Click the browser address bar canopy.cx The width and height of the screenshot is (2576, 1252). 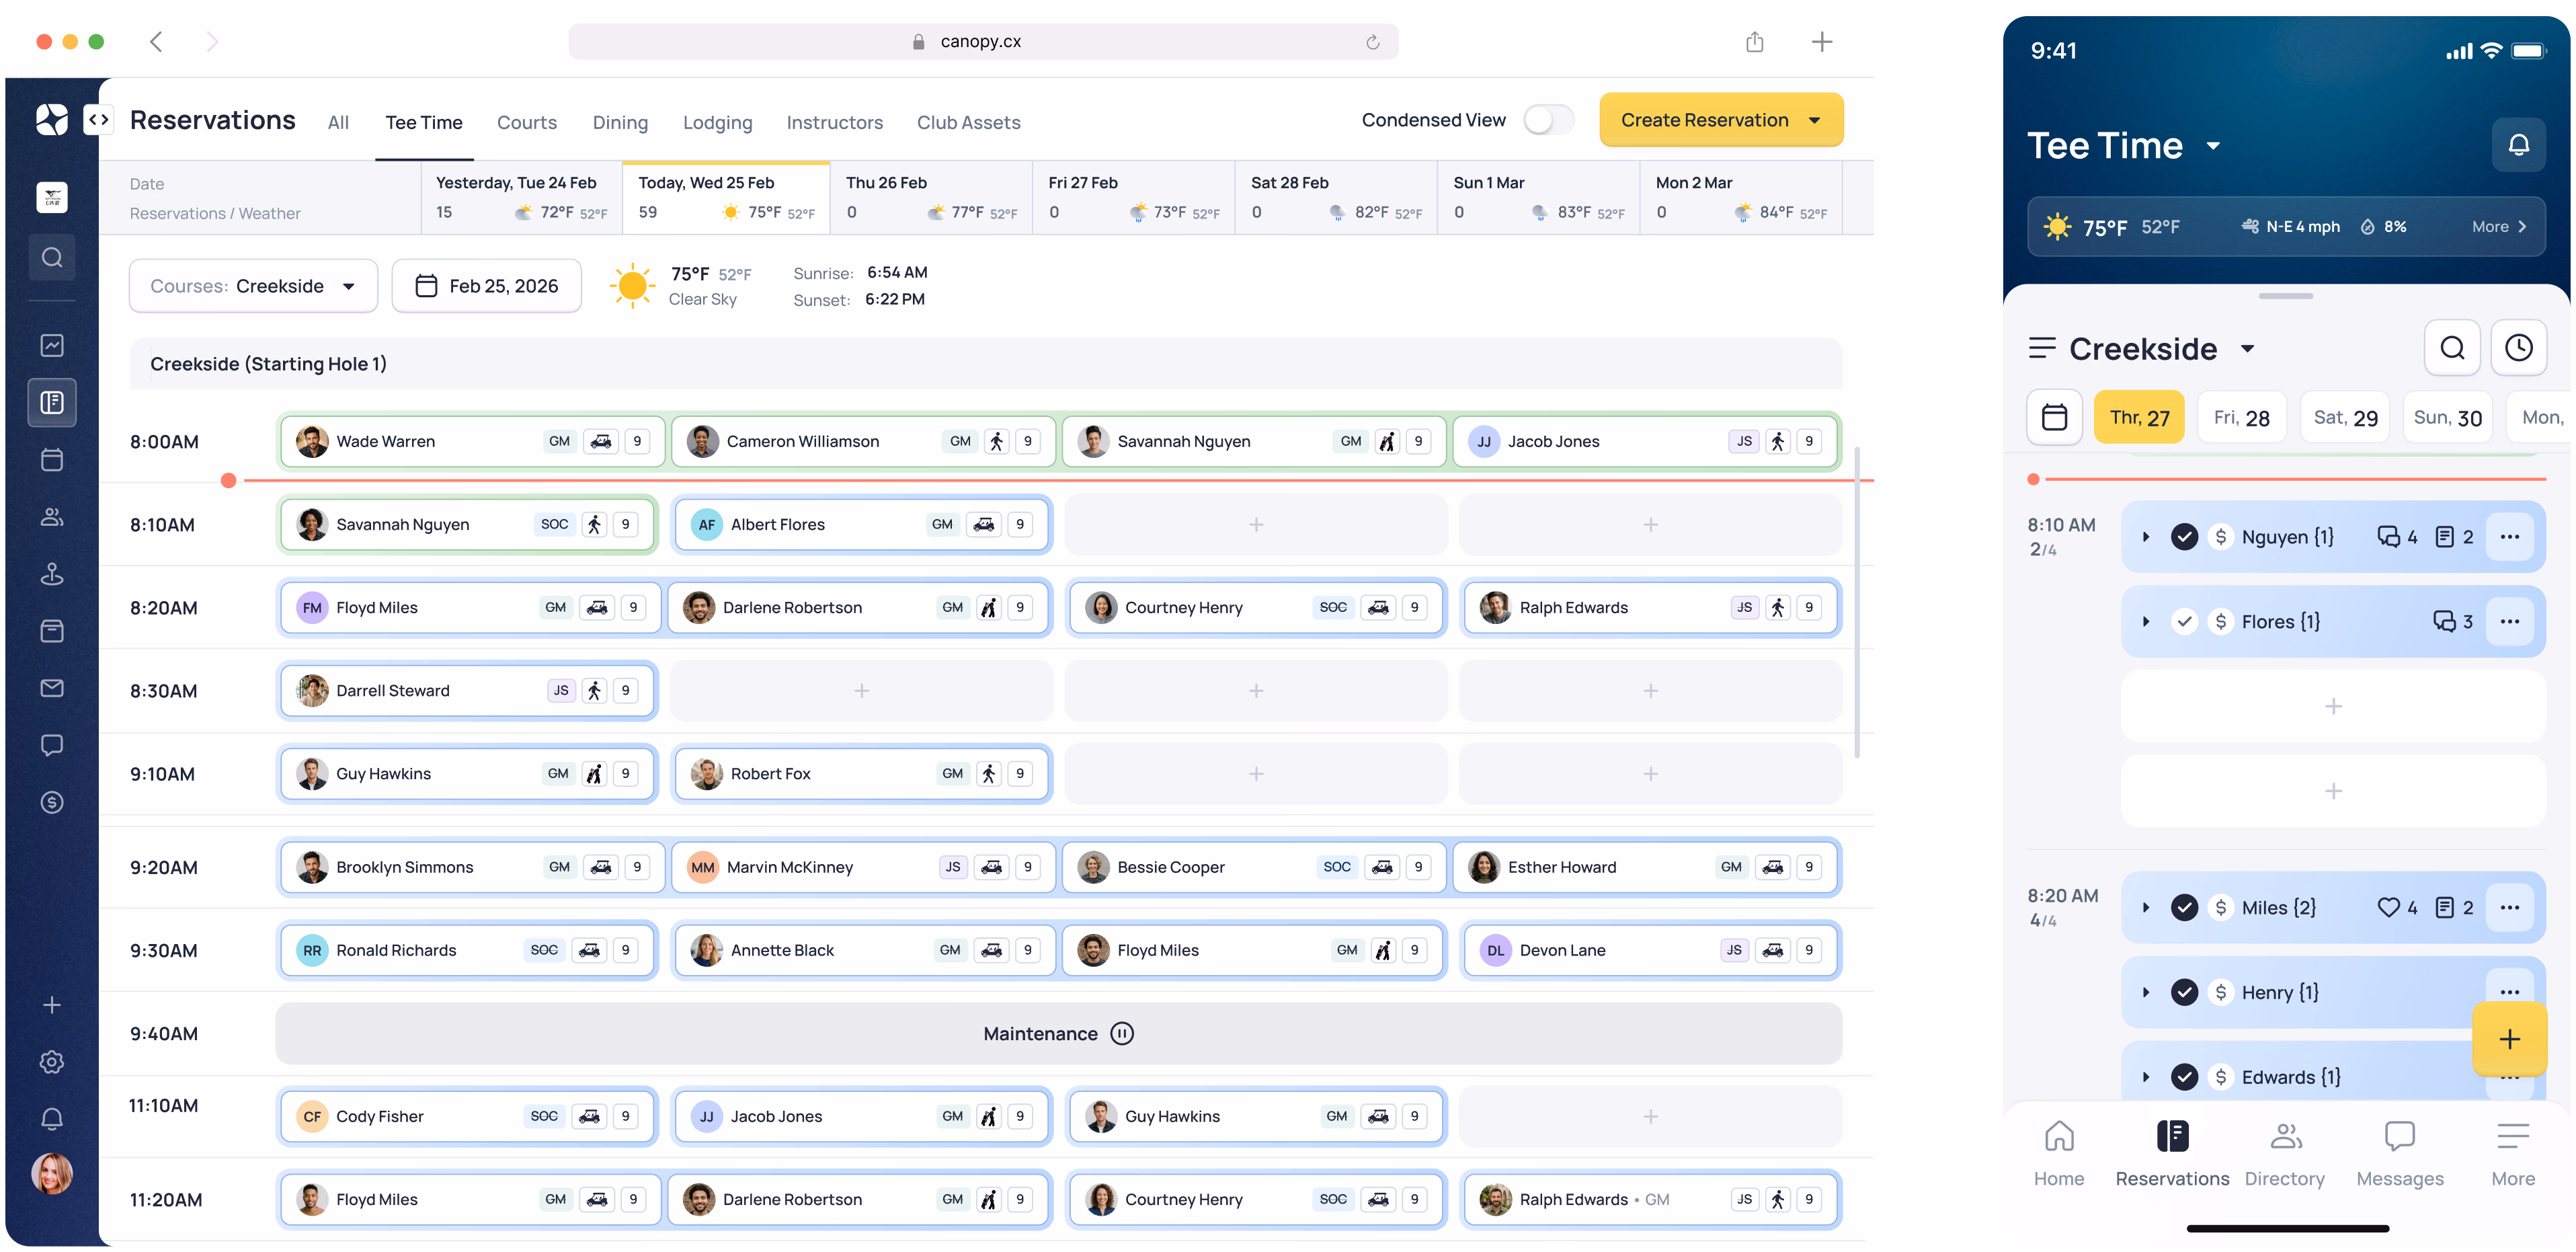point(983,42)
